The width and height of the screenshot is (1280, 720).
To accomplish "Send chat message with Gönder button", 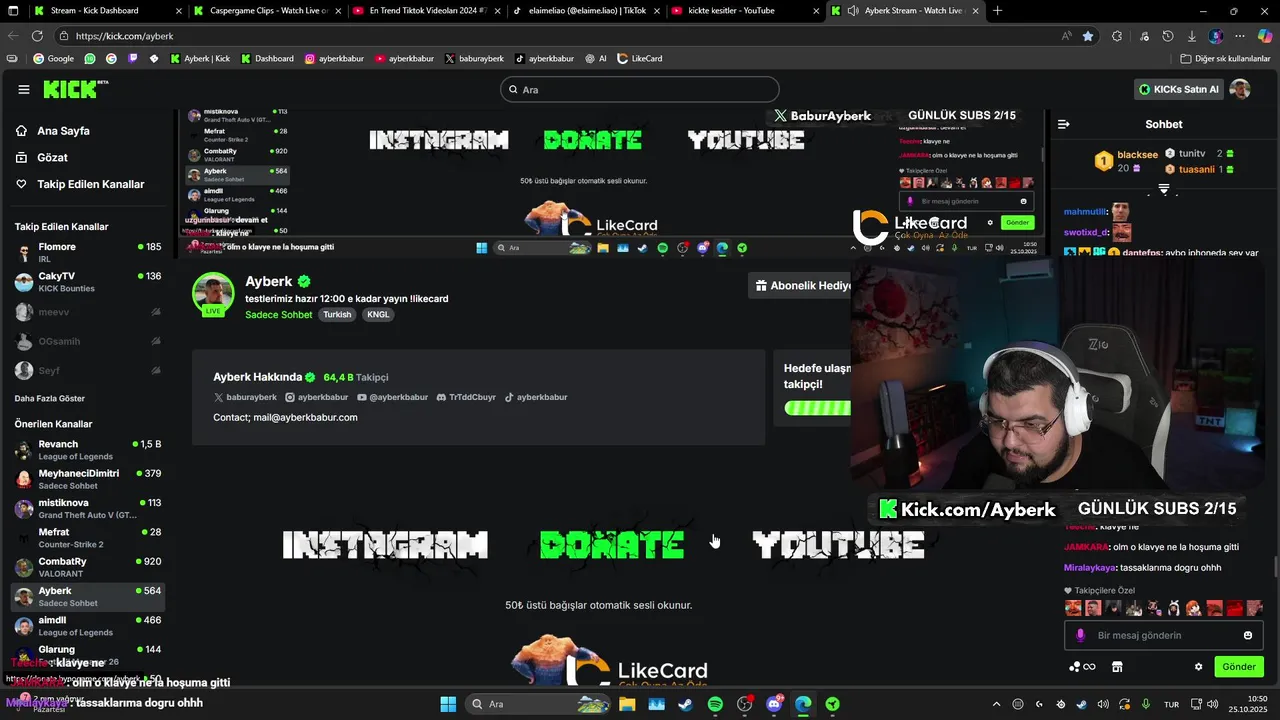I will click(1238, 667).
